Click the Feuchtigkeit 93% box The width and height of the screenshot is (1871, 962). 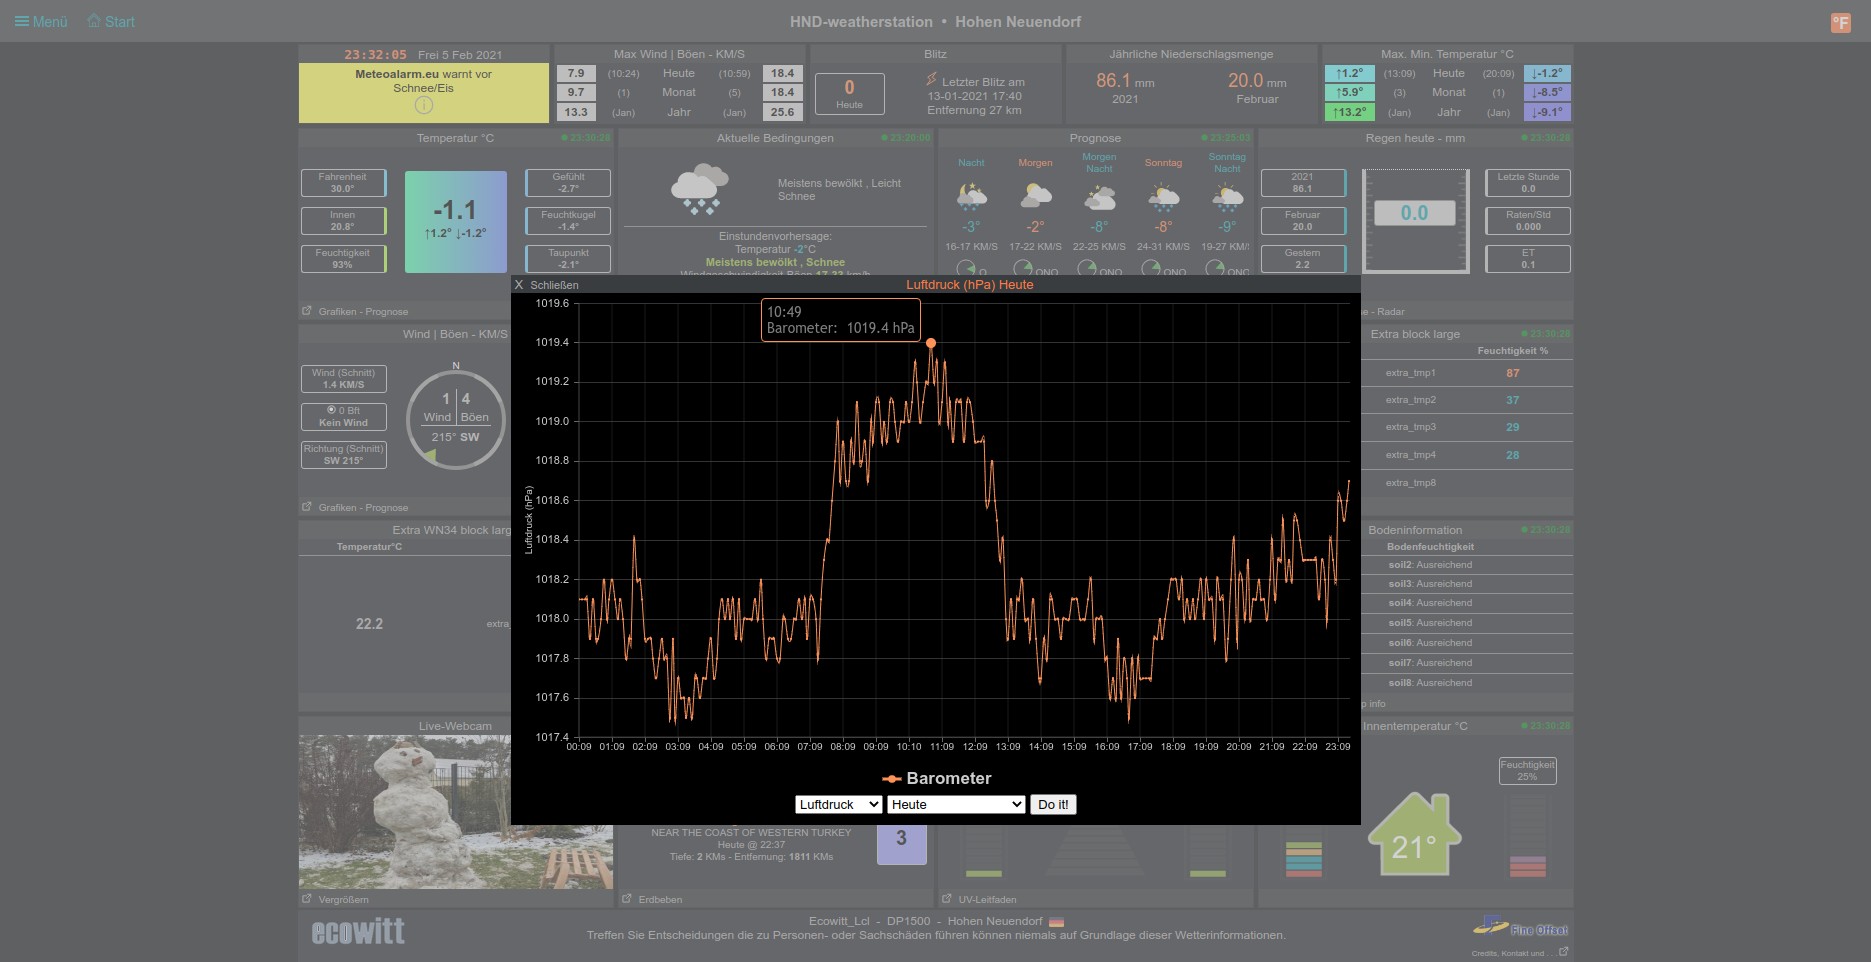[343, 259]
